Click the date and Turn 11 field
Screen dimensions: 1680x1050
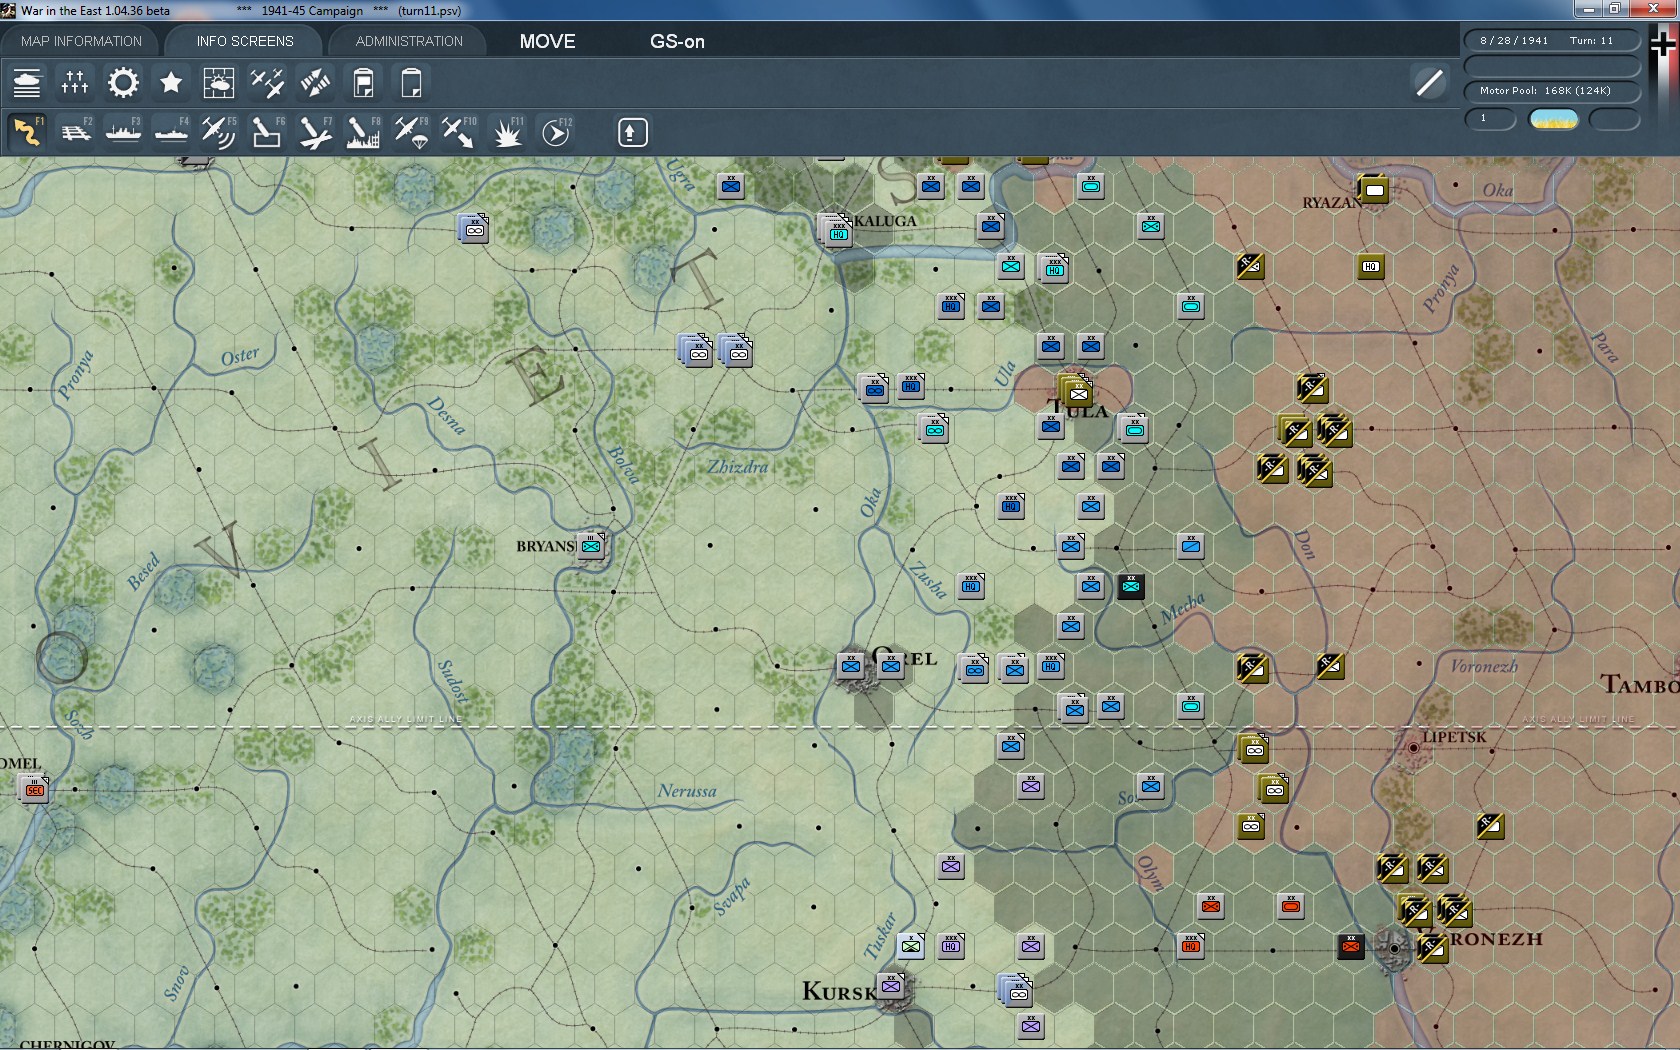1553,41
